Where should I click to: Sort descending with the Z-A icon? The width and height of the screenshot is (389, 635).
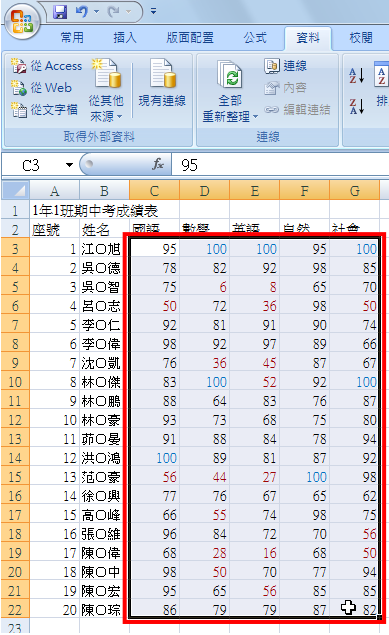pos(357,106)
